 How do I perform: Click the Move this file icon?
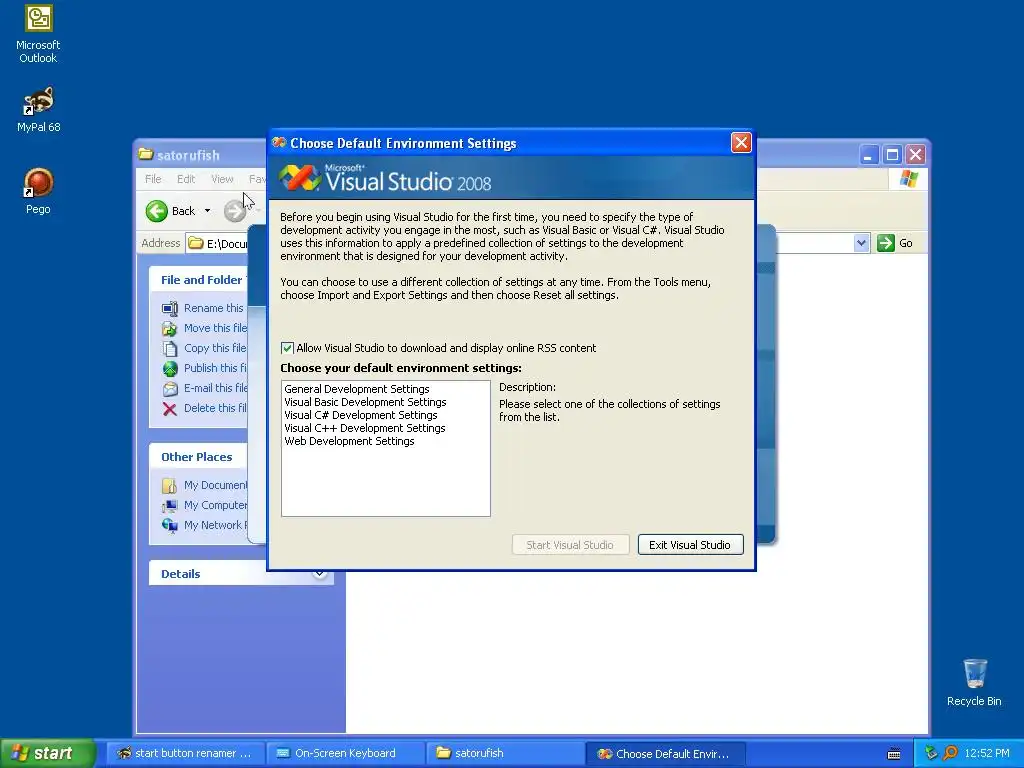coord(170,328)
